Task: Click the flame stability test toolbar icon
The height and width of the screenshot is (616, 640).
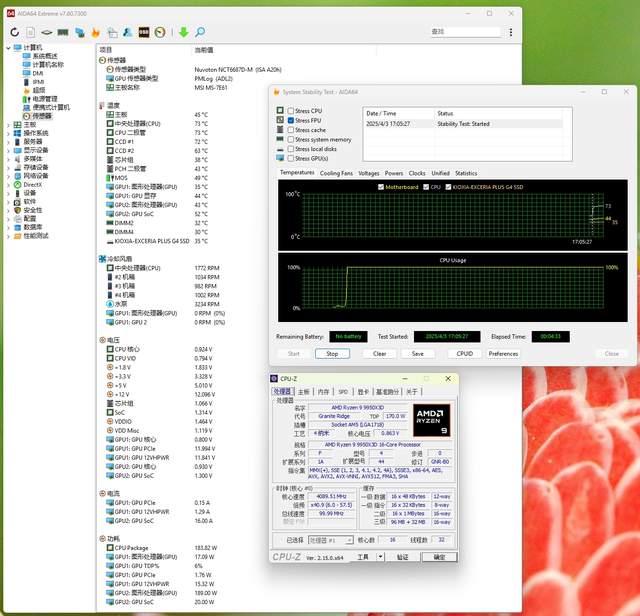Action: pos(96,32)
